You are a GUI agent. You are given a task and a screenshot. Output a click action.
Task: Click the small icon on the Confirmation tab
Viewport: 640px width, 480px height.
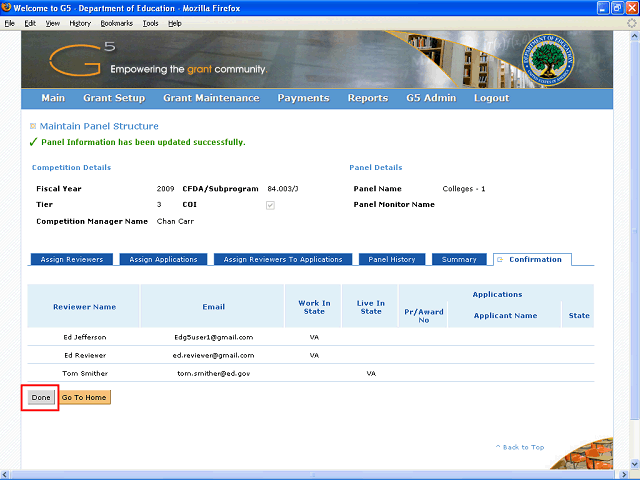[500, 260]
